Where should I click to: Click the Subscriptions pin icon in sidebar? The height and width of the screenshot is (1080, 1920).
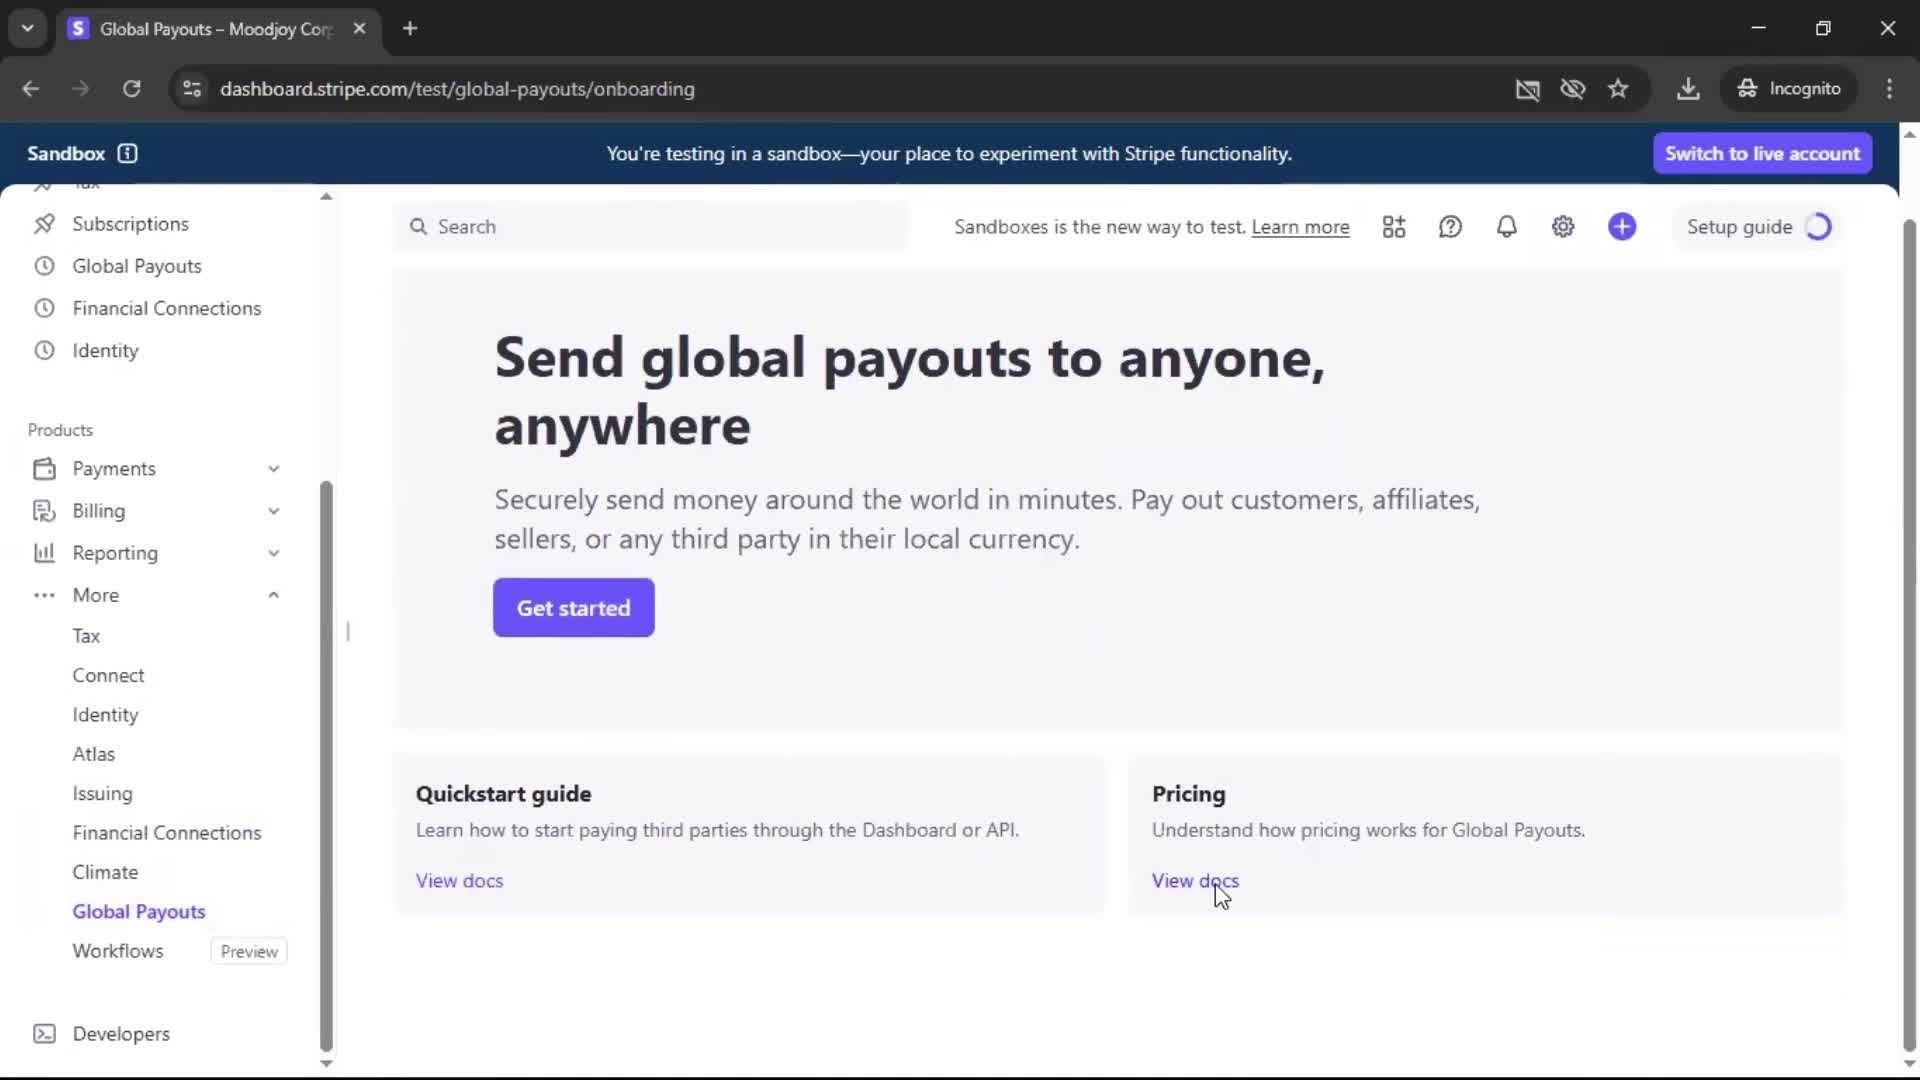44,224
